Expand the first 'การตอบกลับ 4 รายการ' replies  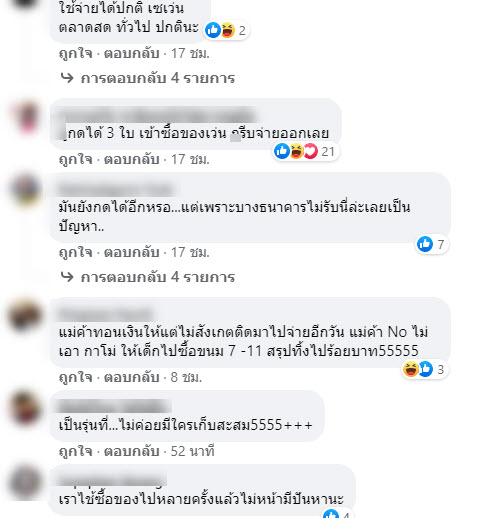coord(158,78)
